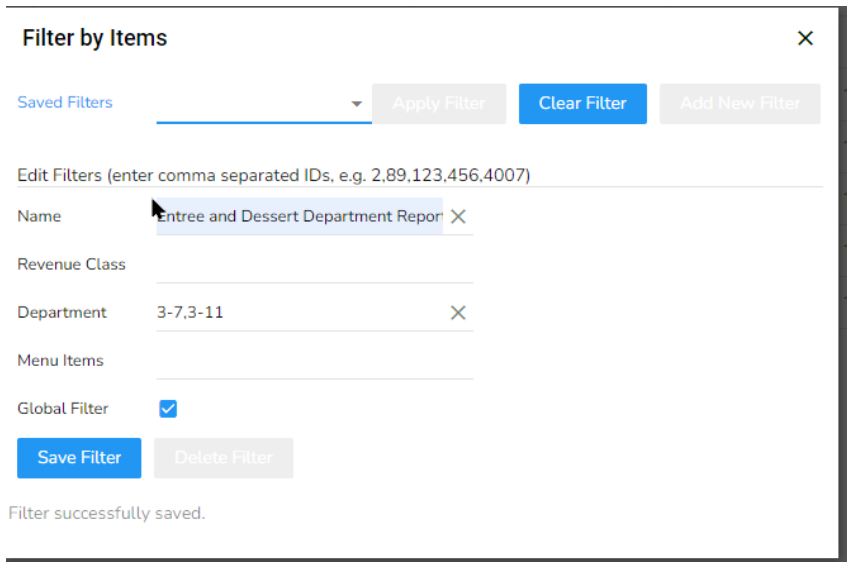Focus the Name text field

click(x=299, y=216)
